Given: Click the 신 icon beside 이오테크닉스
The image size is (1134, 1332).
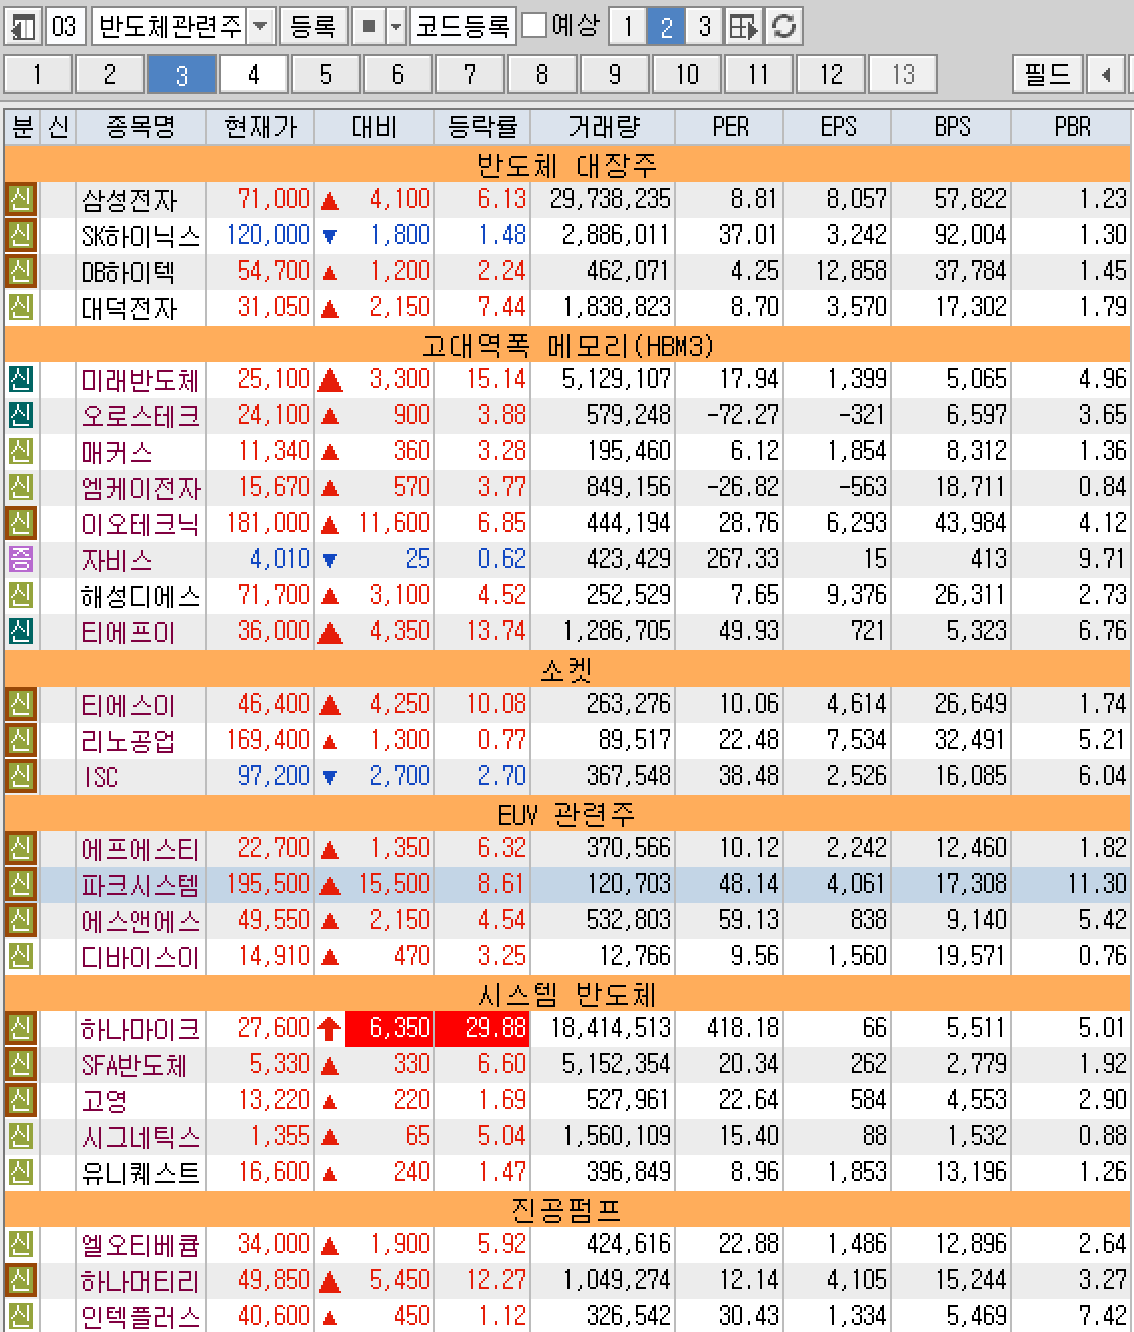Looking at the screenshot, I should click(x=21, y=523).
